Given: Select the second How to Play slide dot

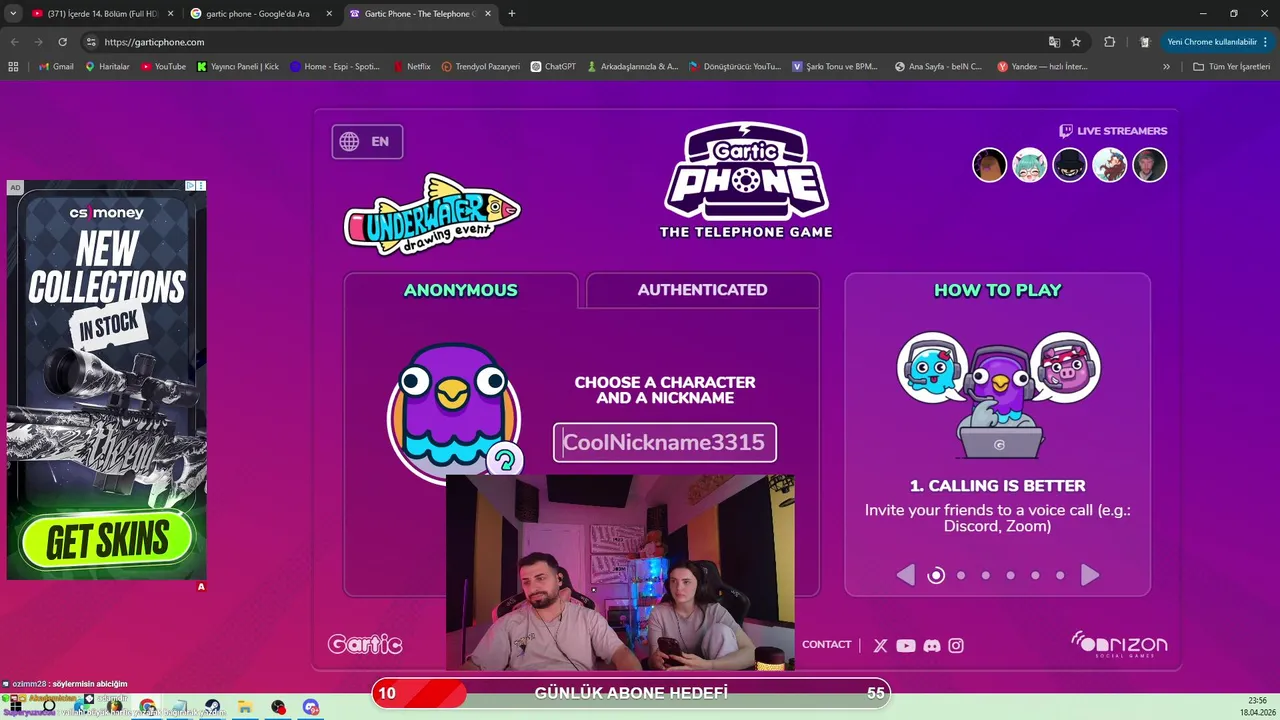Looking at the screenshot, I should click(x=961, y=575).
